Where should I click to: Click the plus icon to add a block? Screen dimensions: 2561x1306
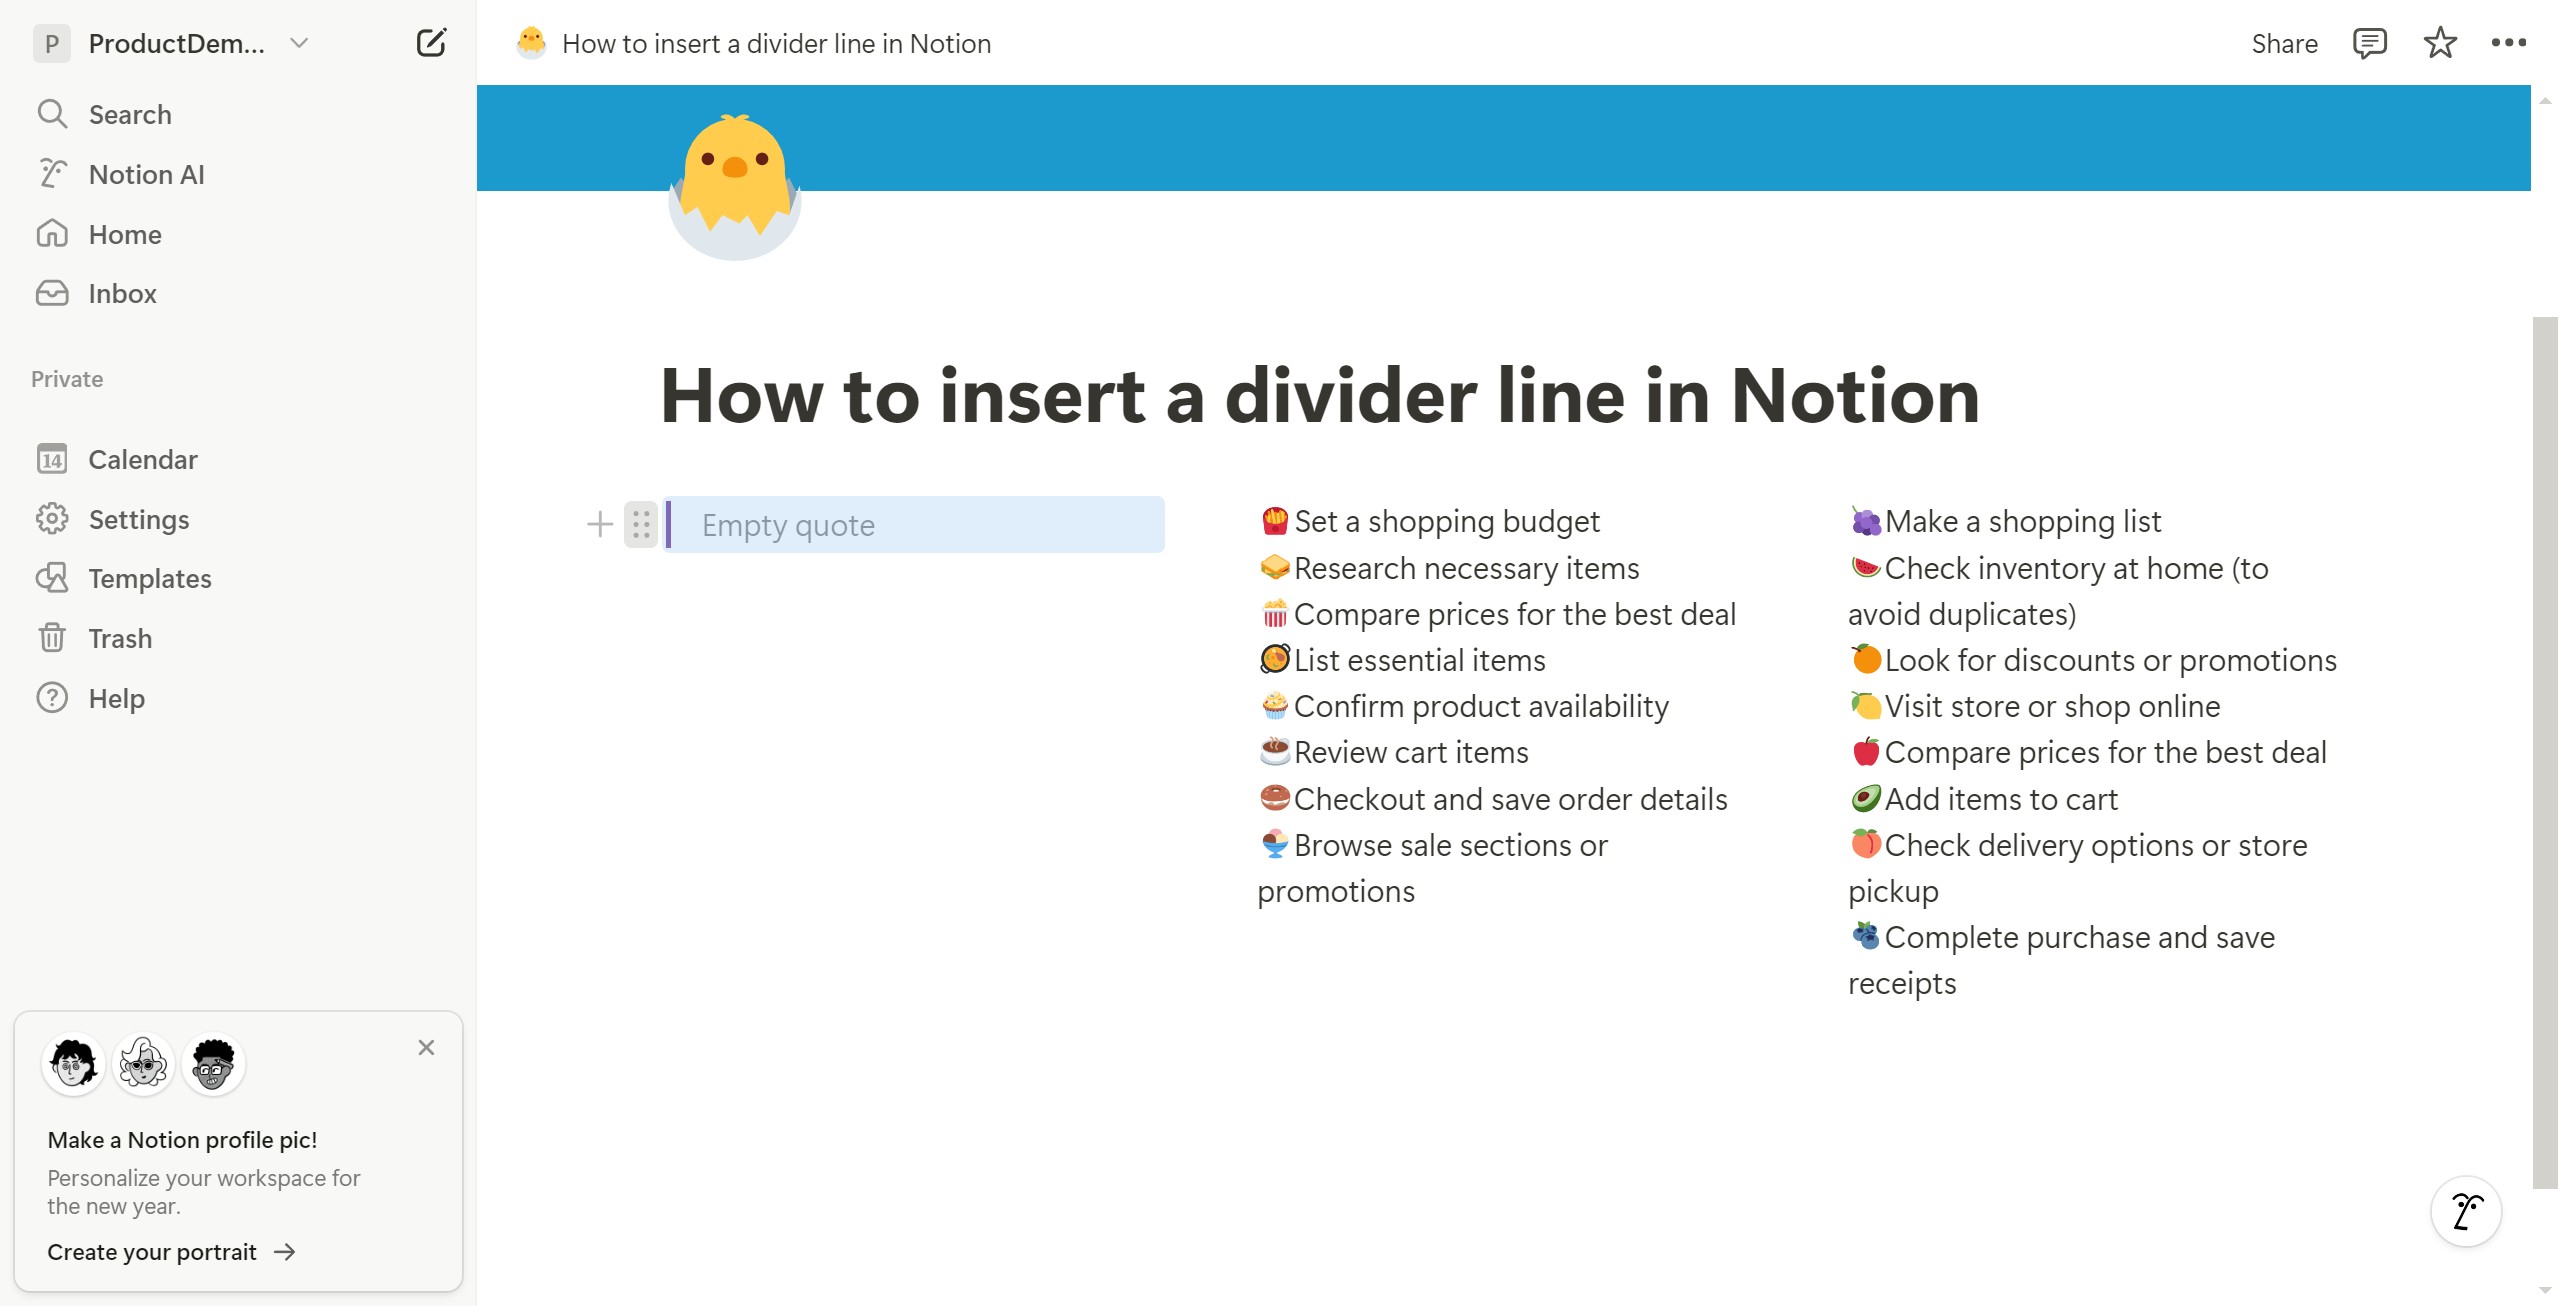(600, 524)
